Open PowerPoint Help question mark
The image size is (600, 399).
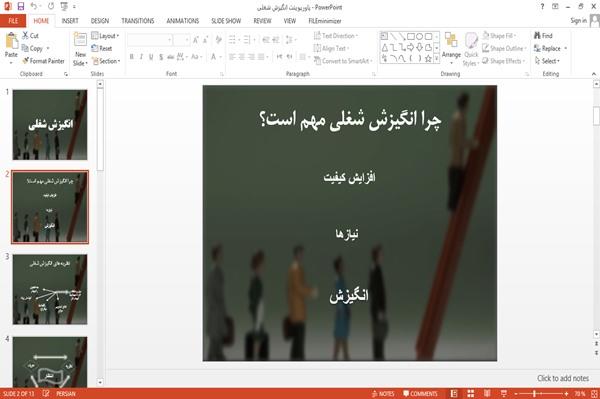[542, 7]
